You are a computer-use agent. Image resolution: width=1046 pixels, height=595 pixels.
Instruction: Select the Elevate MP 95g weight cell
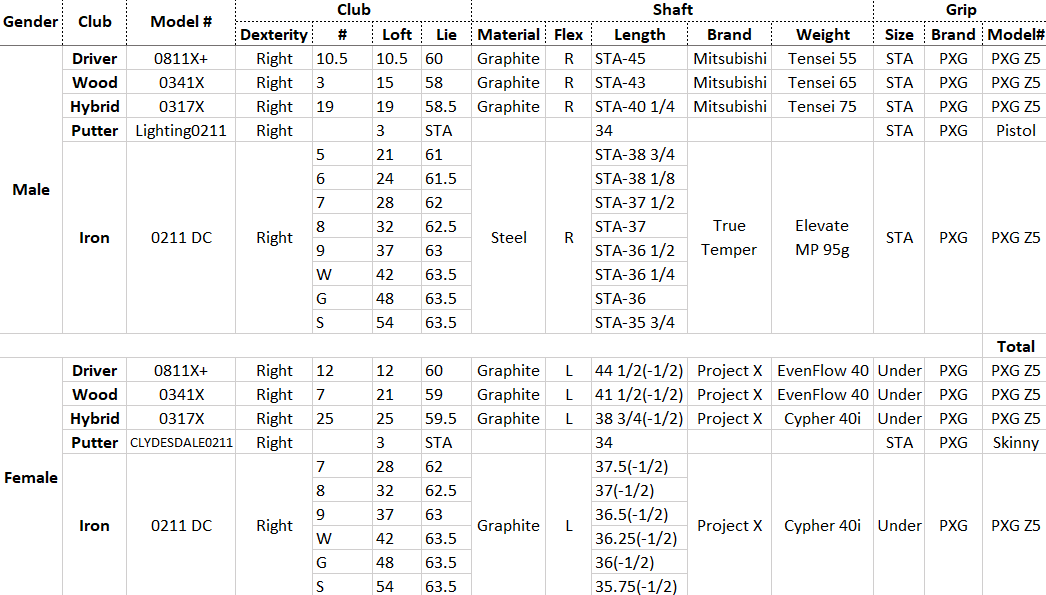coord(822,238)
